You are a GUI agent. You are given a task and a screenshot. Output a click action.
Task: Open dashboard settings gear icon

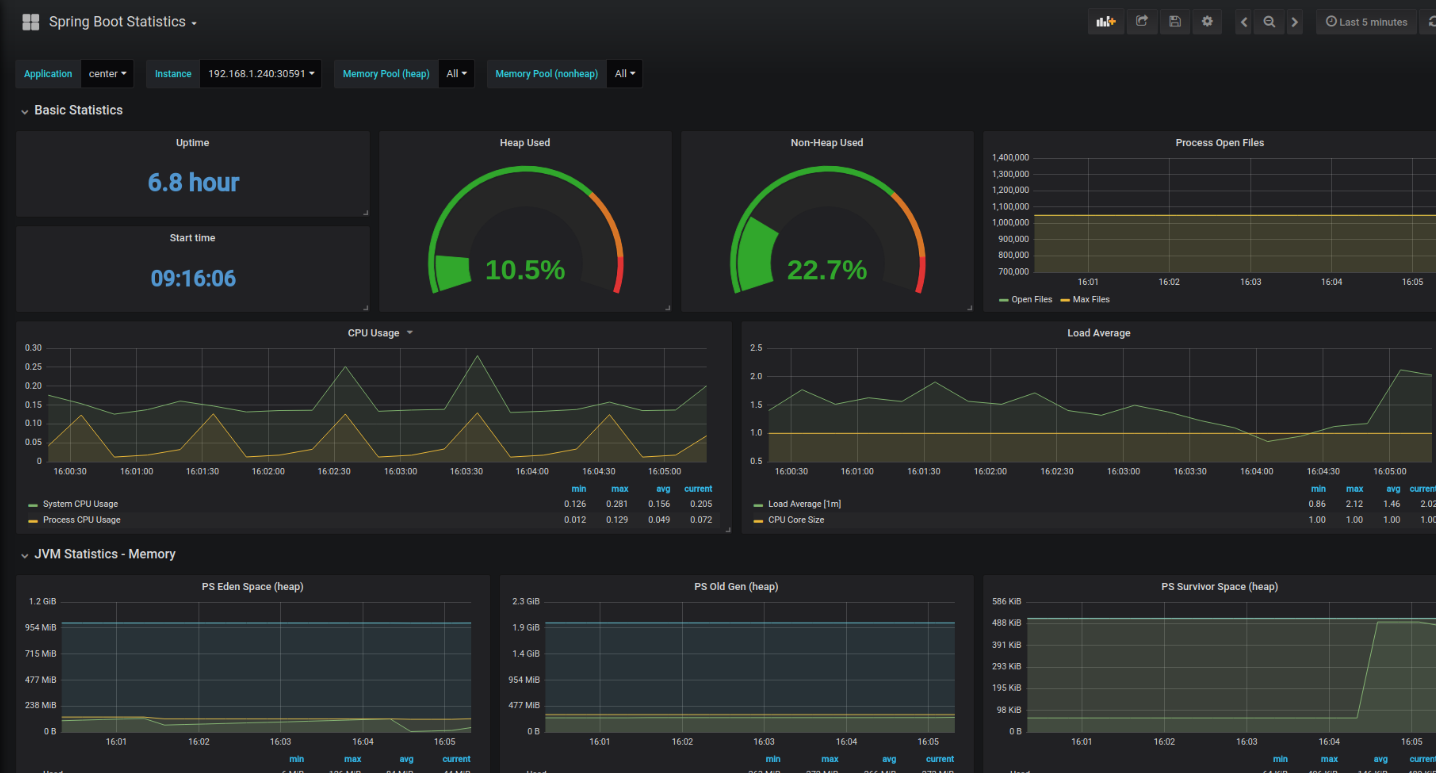coord(1207,22)
